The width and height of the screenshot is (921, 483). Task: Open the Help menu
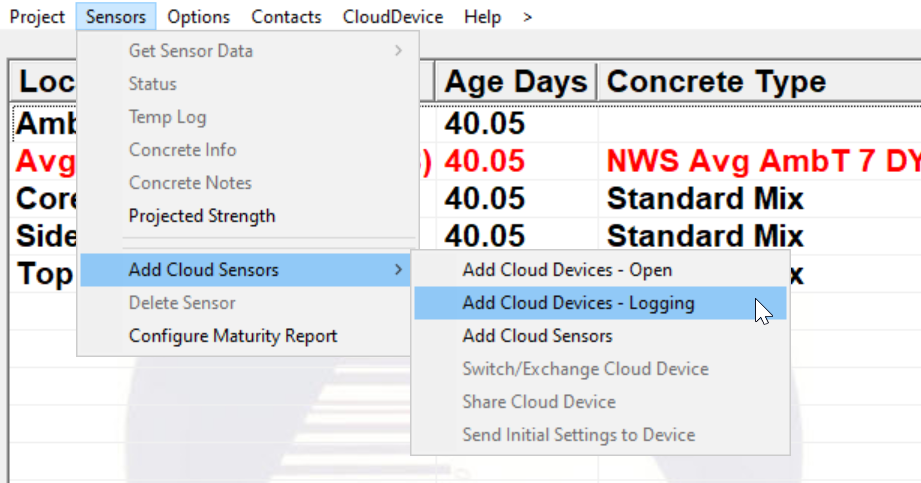[x=483, y=17]
